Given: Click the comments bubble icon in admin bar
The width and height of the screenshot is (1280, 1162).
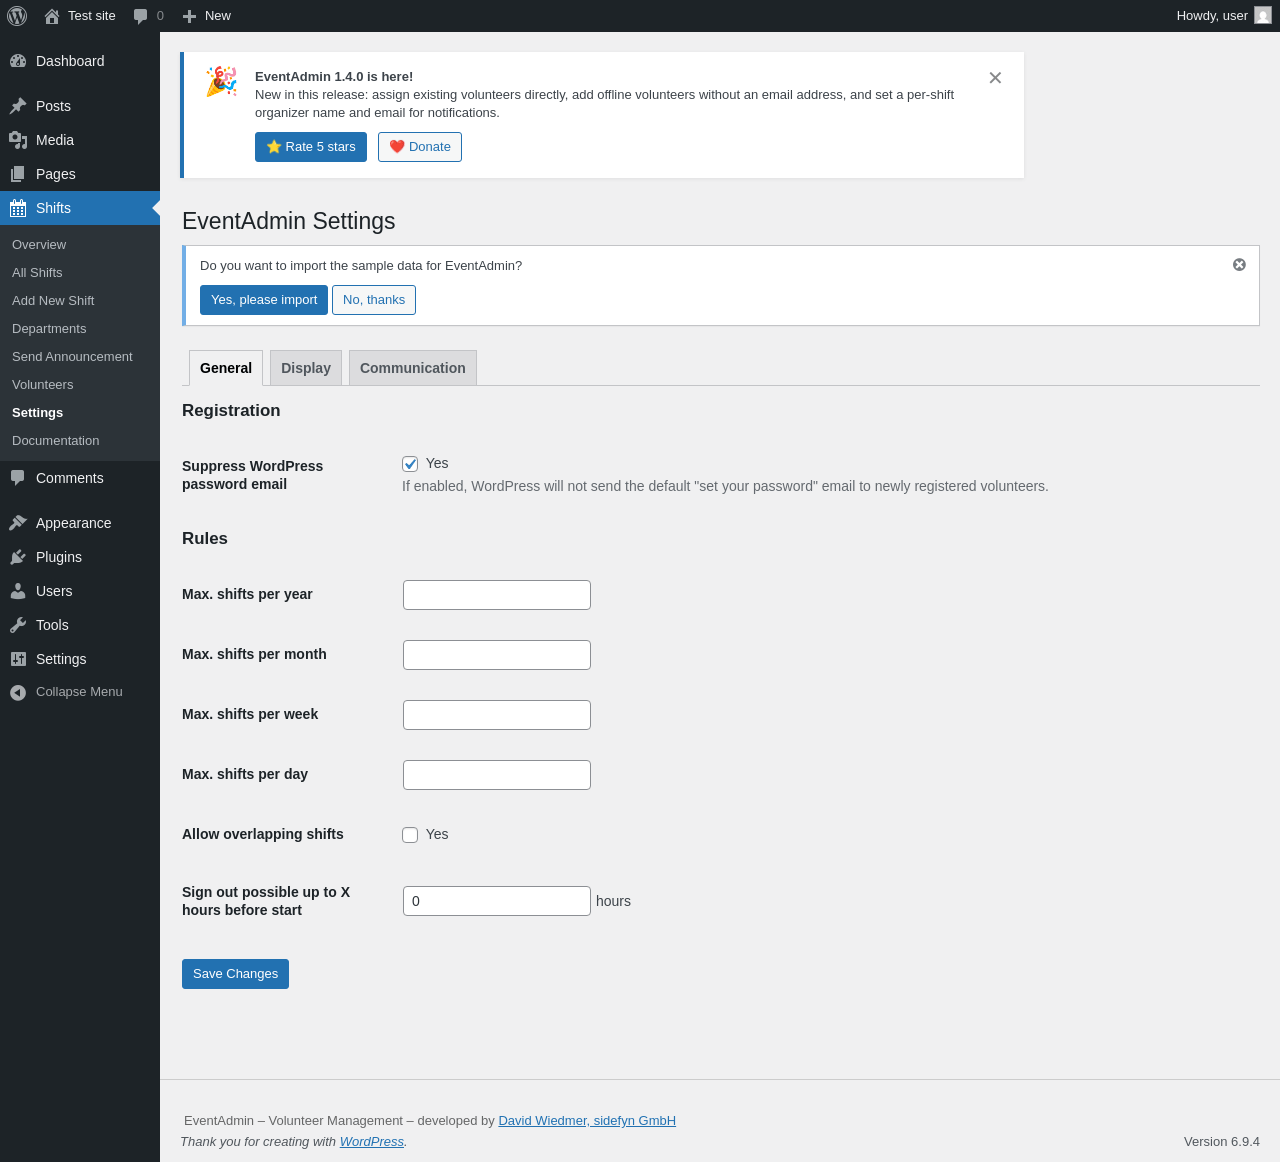Looking at the screenshot, I should coord(141,16).
